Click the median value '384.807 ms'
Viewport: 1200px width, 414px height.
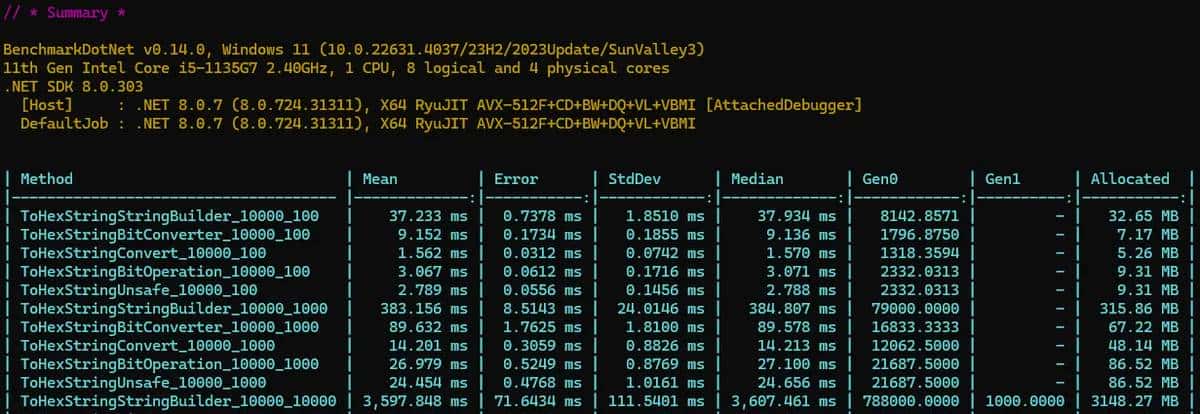click(792, 308)
